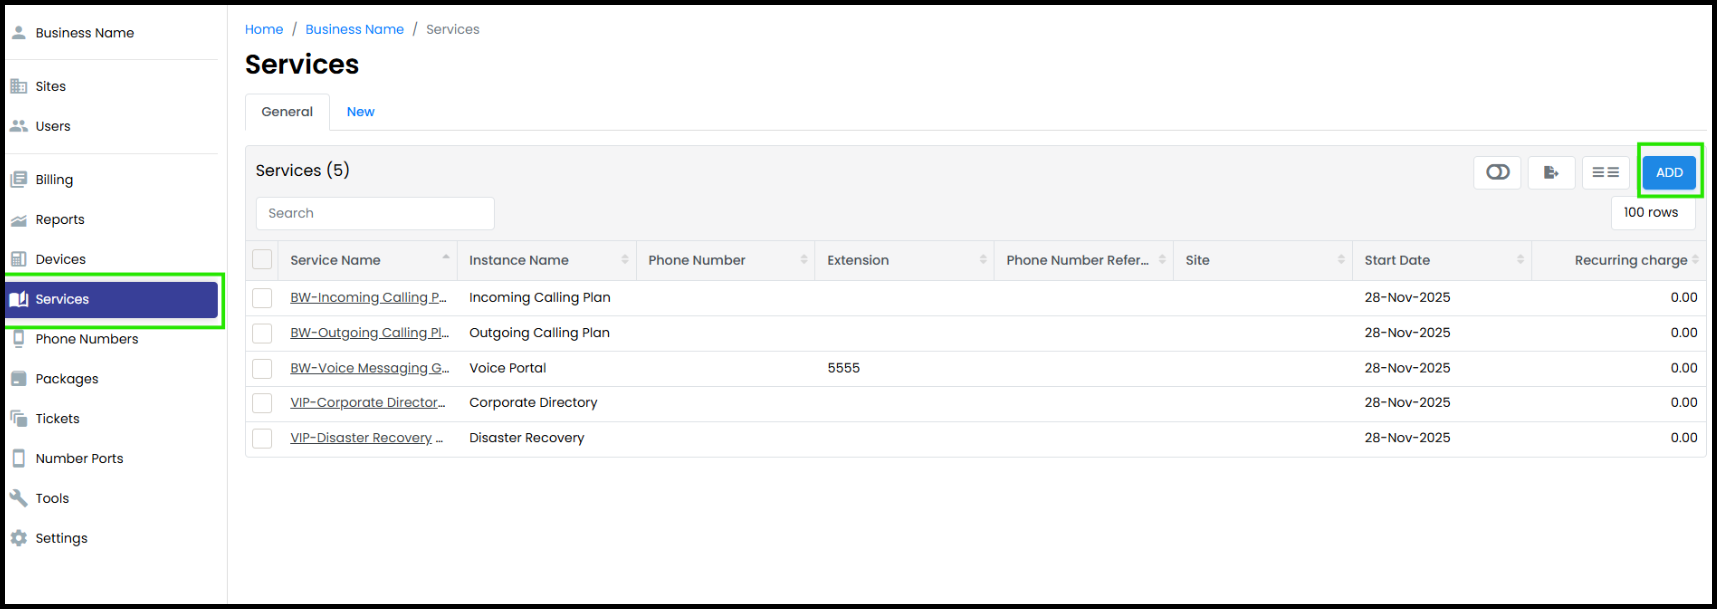Image resolution: width=1717 pixels, height=609 pixels.
Task: Switch to the General tab
Action: pos(287,112)
